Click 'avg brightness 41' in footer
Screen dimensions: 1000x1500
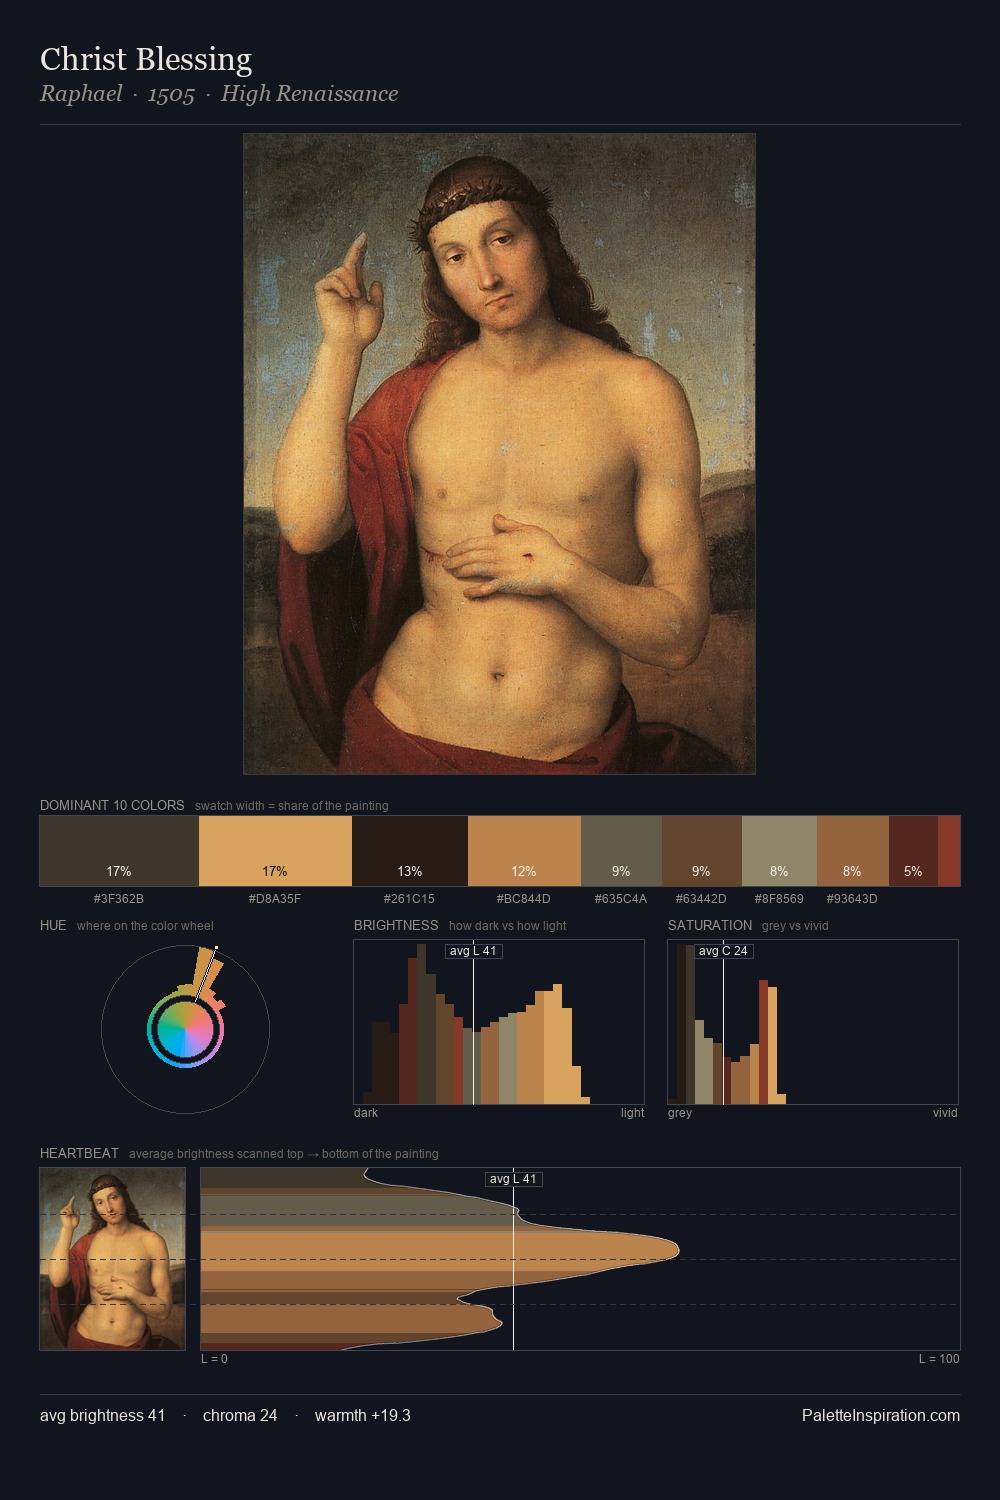(103, 1415)
